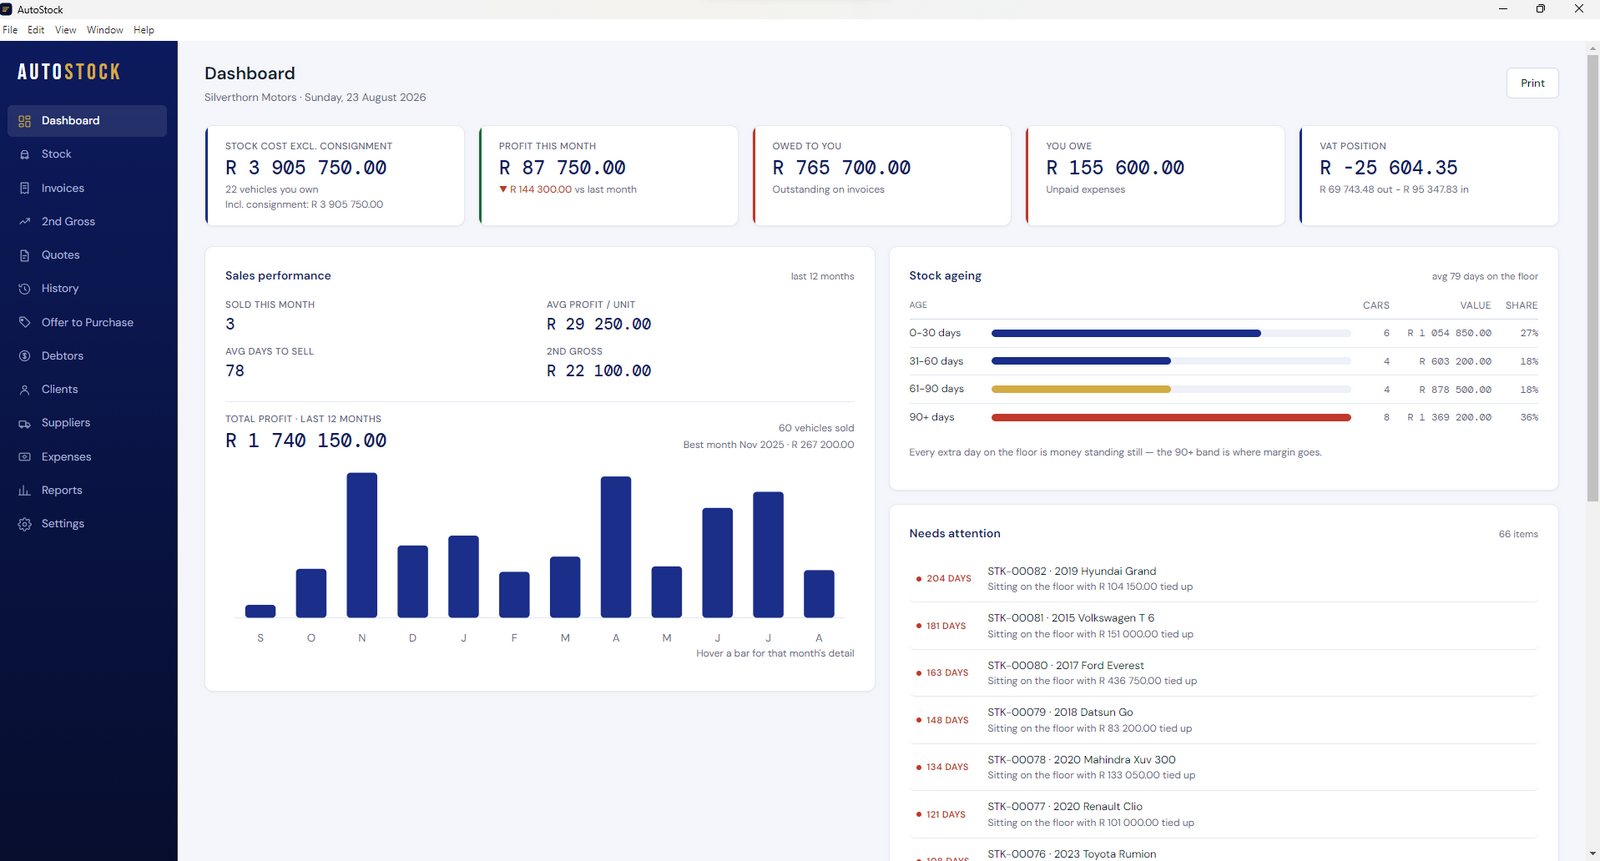Screen dimensions: 1600x861
Task: Open the Help menu
Action: [x=144, y=30]
